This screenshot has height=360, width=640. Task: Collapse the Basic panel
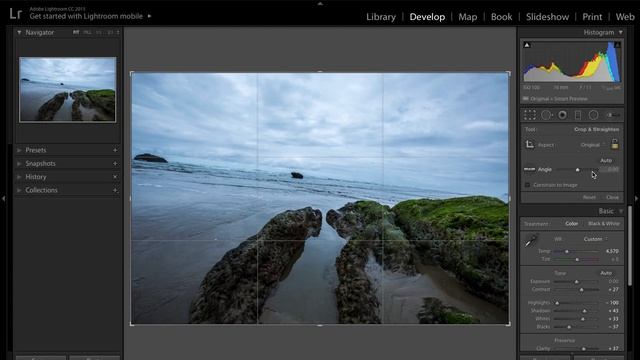click(x=621, y=211)
